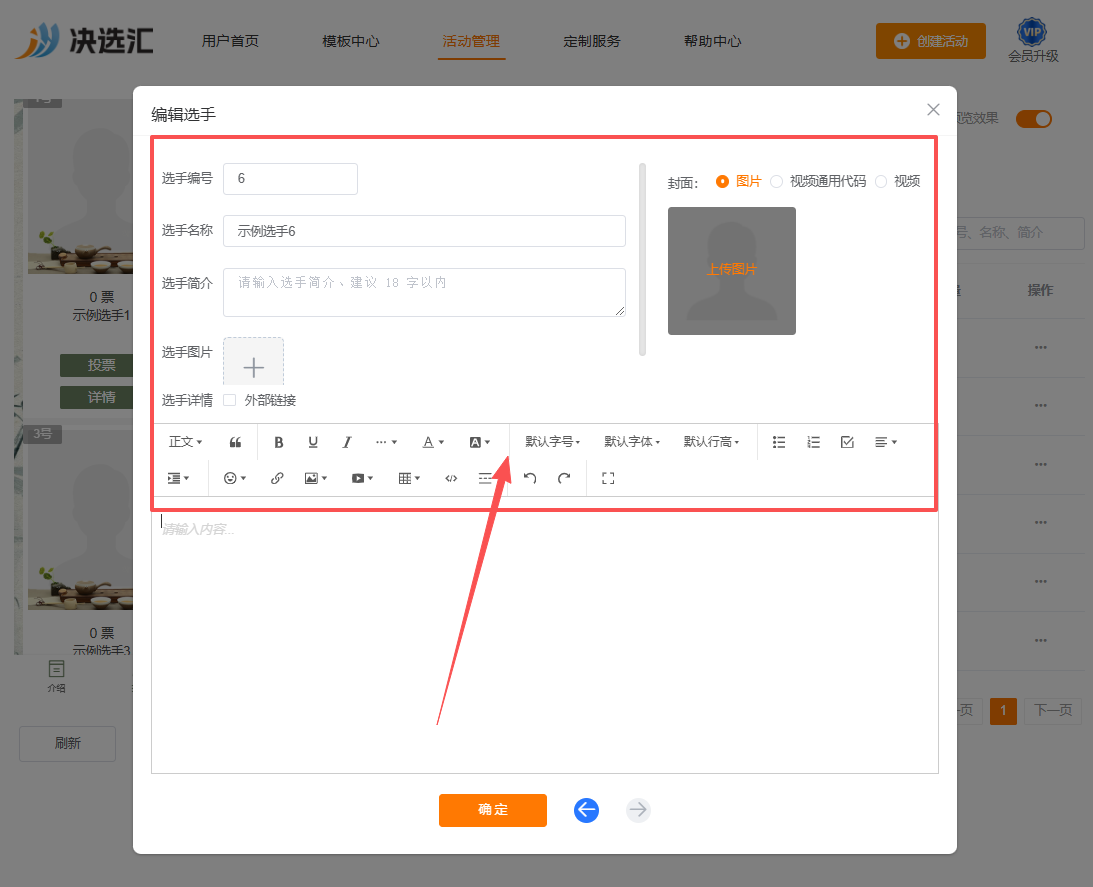The height and width of the screenshot is (887, 1093).
Task: Insert a hyperlink in the editor
Action: coord(277,478)
